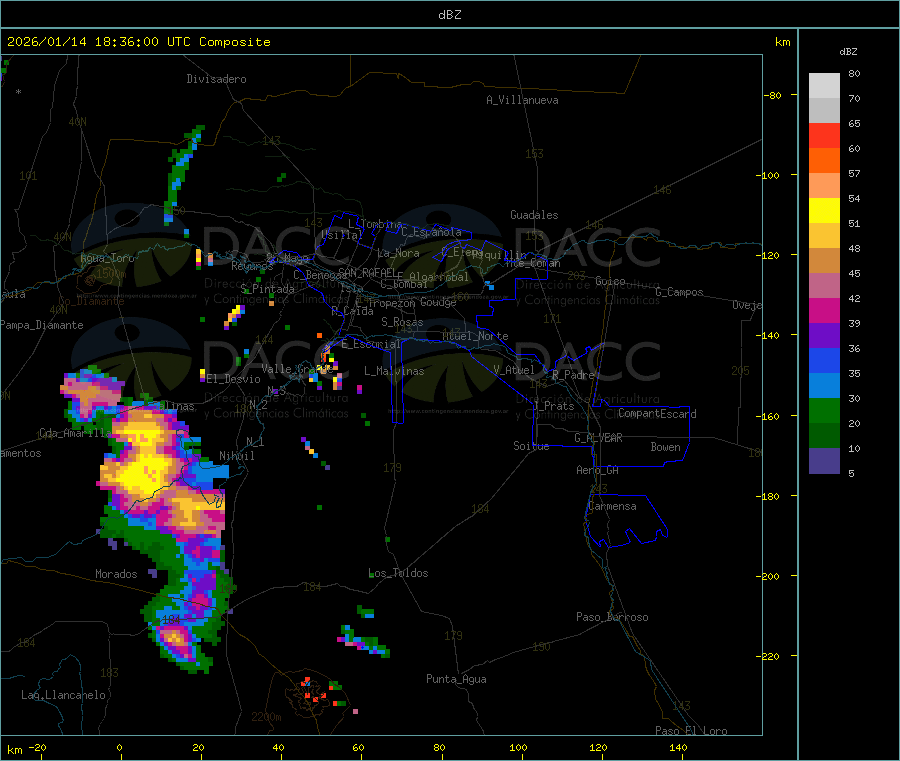
Task: Click the 100 km horizontal axis tick
Action: pos(518,747)
